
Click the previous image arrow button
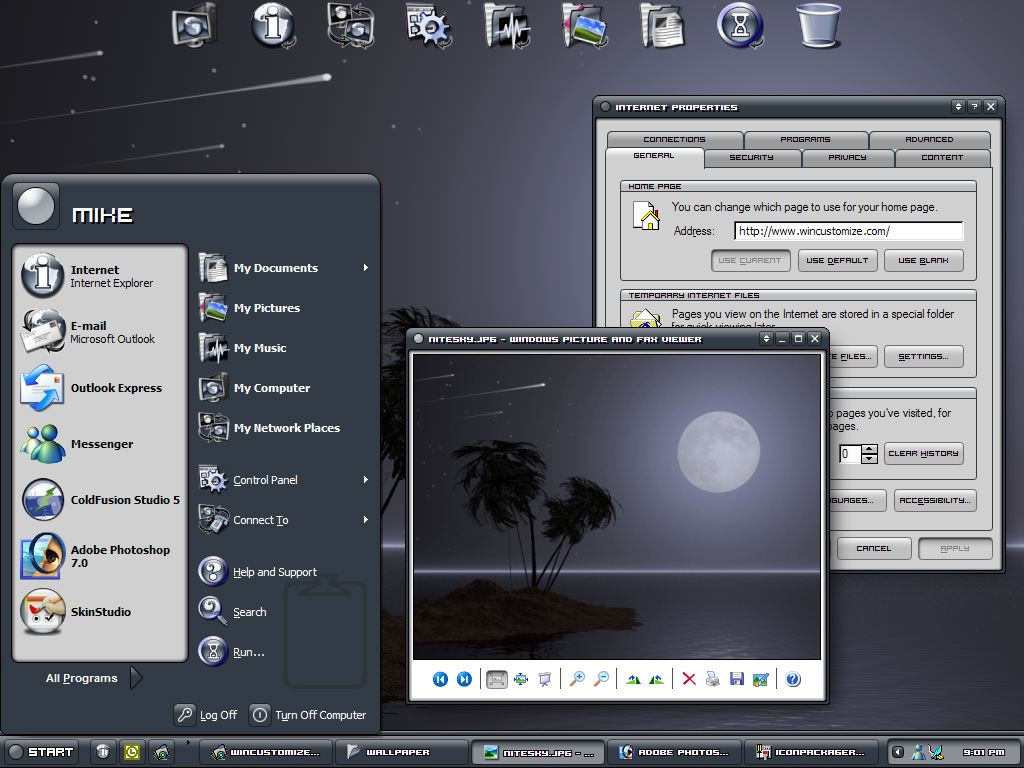pyautogui.click(x=440, y=679)
